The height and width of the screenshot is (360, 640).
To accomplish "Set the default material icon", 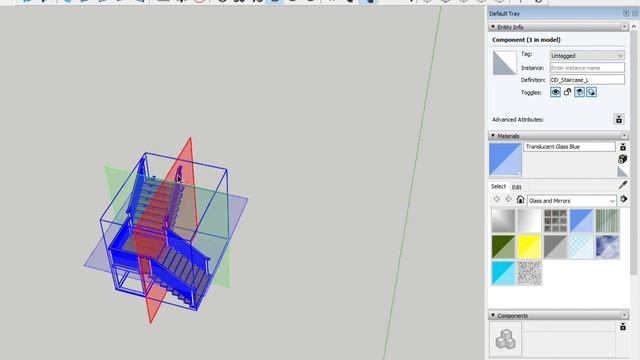I will tap(622, 171).
